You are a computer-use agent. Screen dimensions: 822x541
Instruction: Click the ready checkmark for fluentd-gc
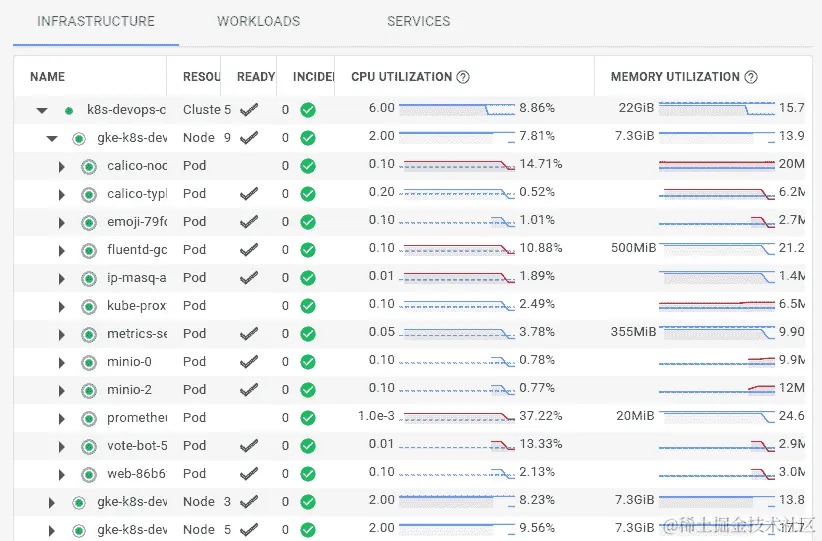(249, 250)
